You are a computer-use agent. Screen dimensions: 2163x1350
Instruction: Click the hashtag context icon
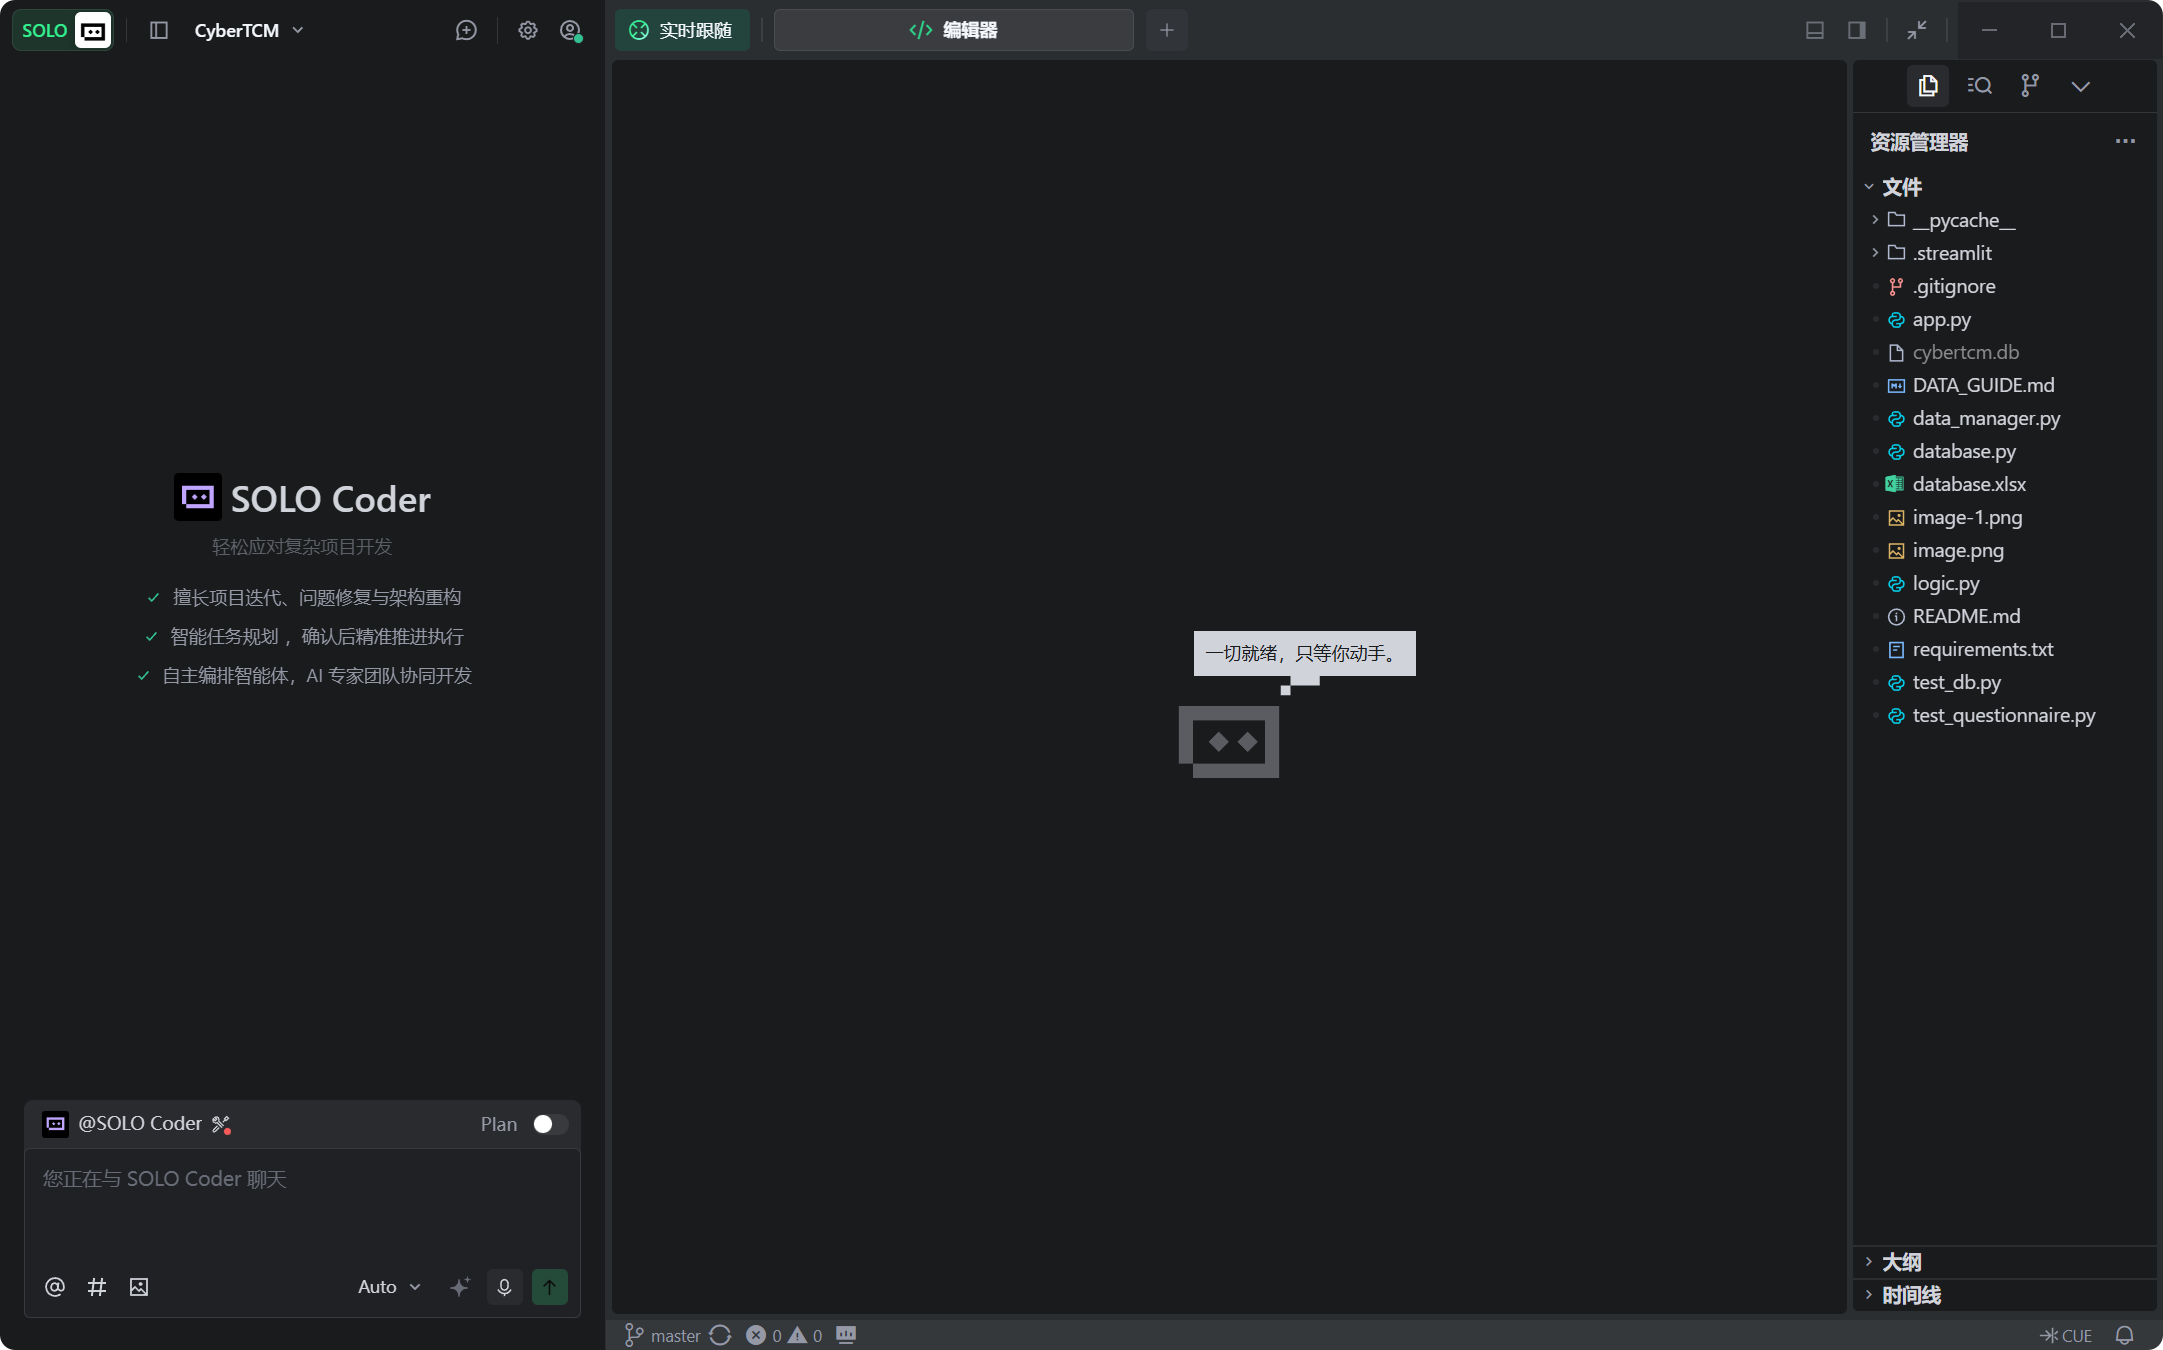point(97,1287)
